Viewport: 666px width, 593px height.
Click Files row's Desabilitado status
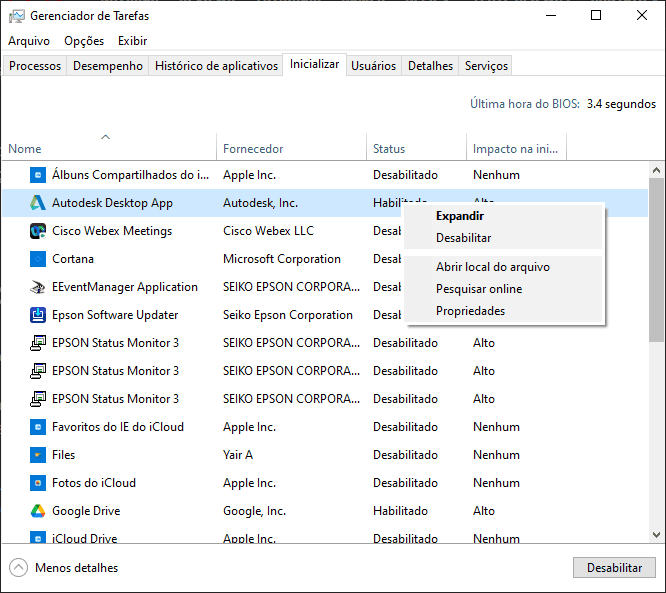(405, 455)
